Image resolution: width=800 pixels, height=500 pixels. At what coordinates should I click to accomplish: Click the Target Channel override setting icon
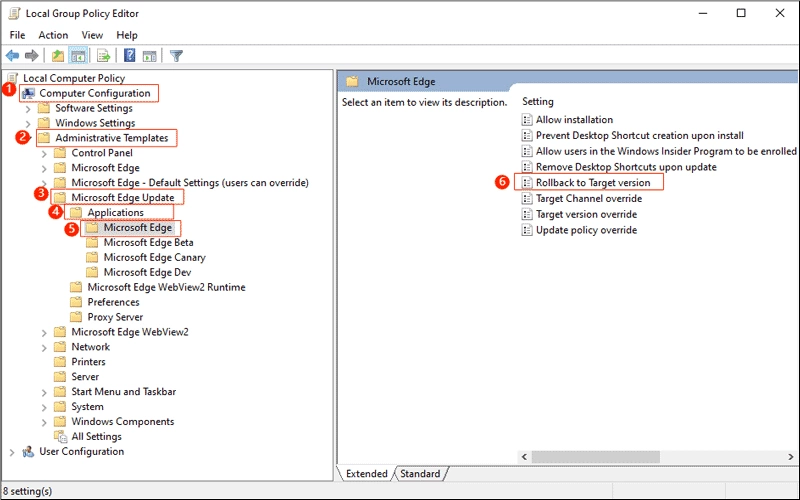tap(527, 198)
